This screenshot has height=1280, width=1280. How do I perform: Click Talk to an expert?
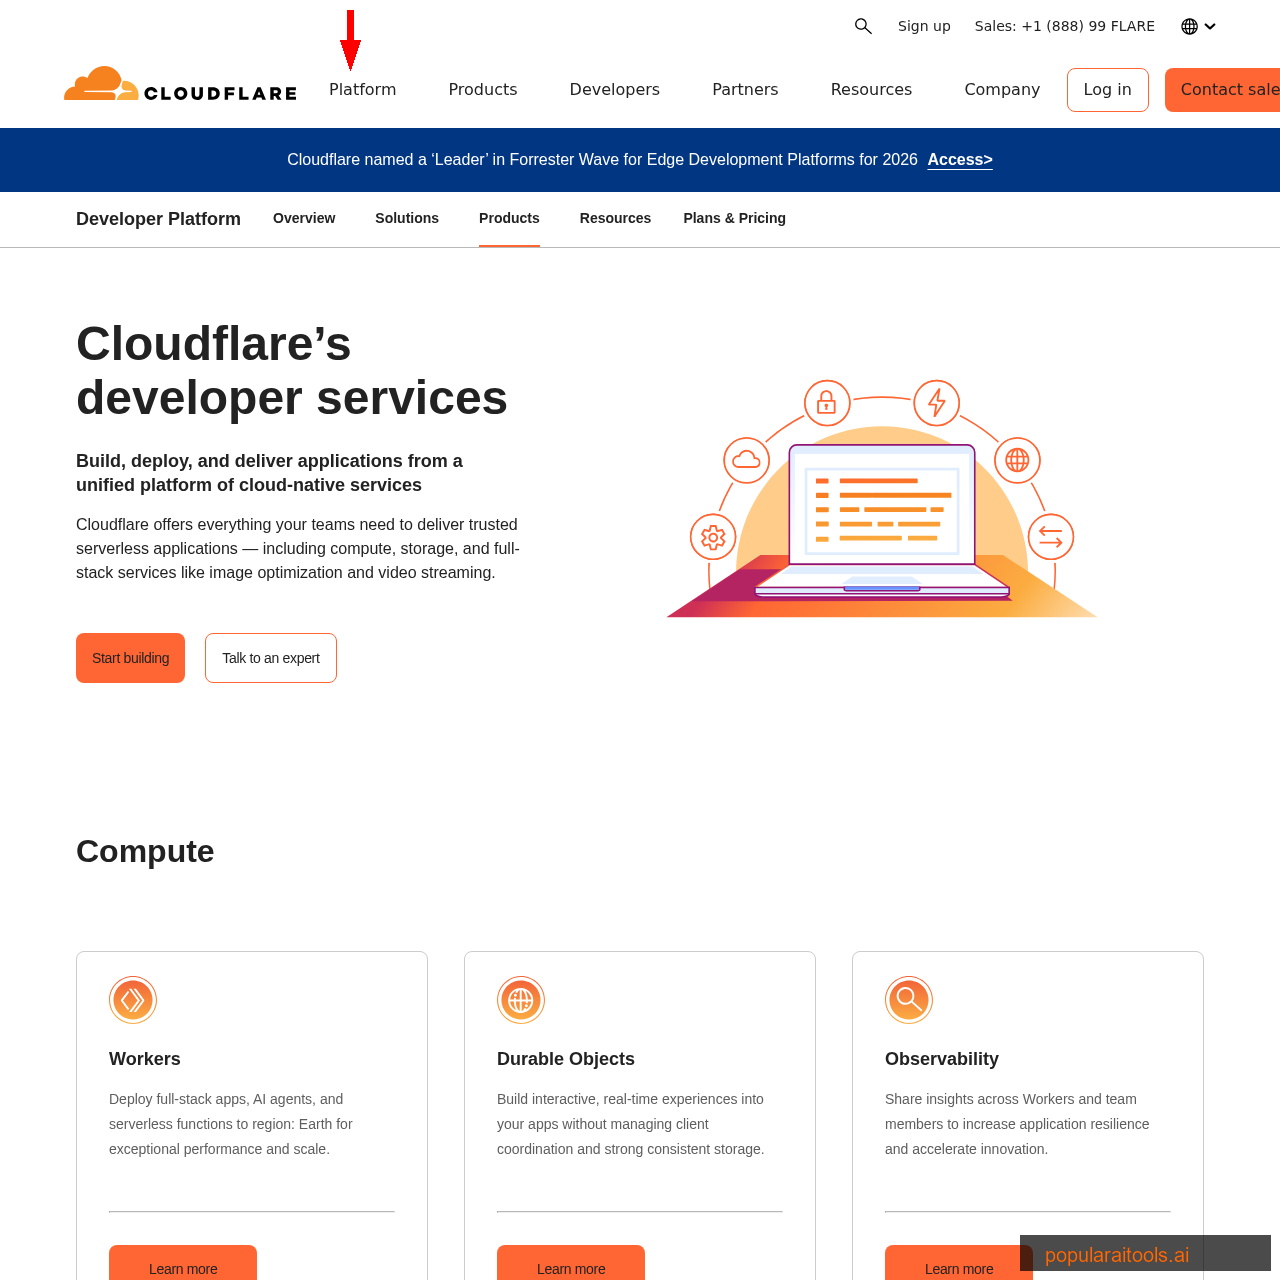[x=270, y=658]
